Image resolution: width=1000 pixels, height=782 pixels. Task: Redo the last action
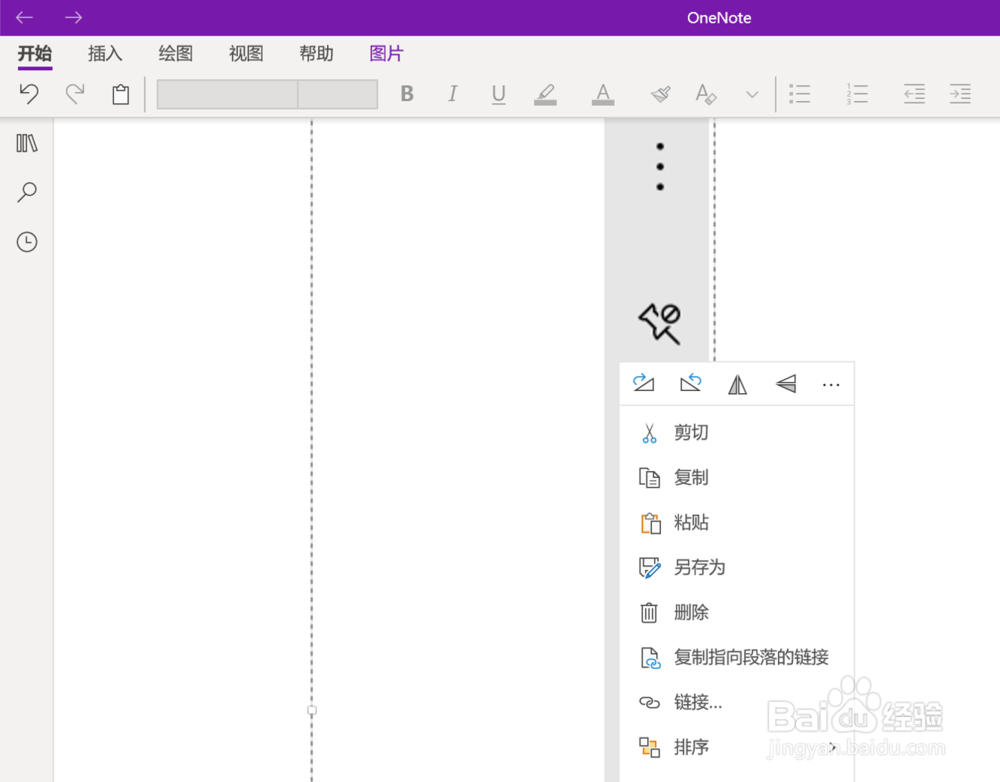[x=75, y=94]
